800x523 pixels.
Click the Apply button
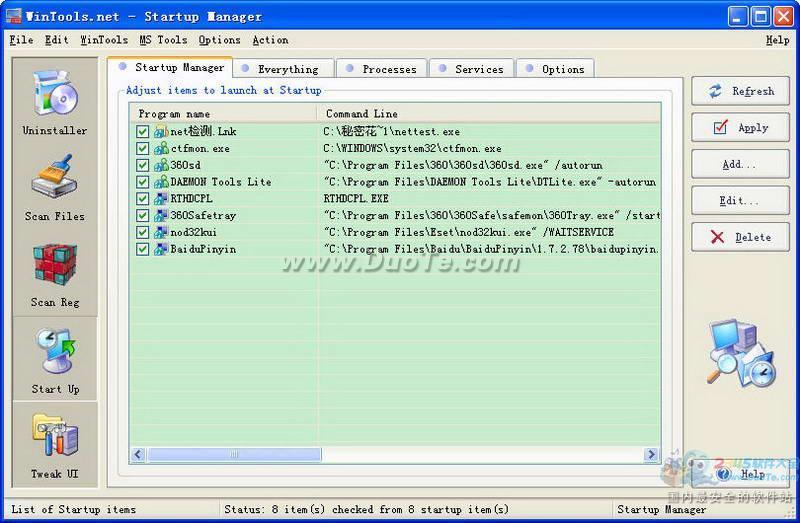tap(740, 128)
